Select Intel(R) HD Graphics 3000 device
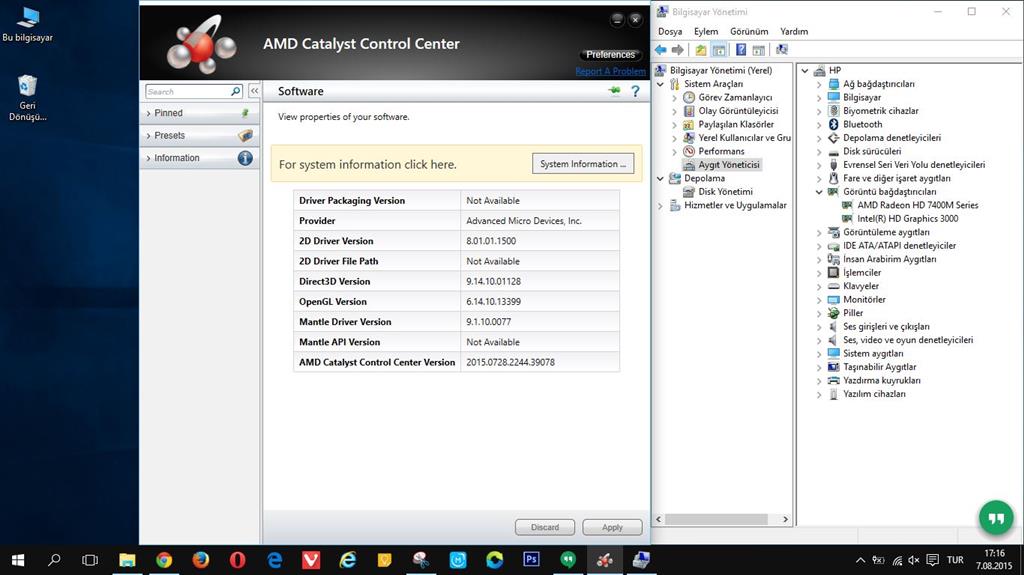 coord(907,219)
